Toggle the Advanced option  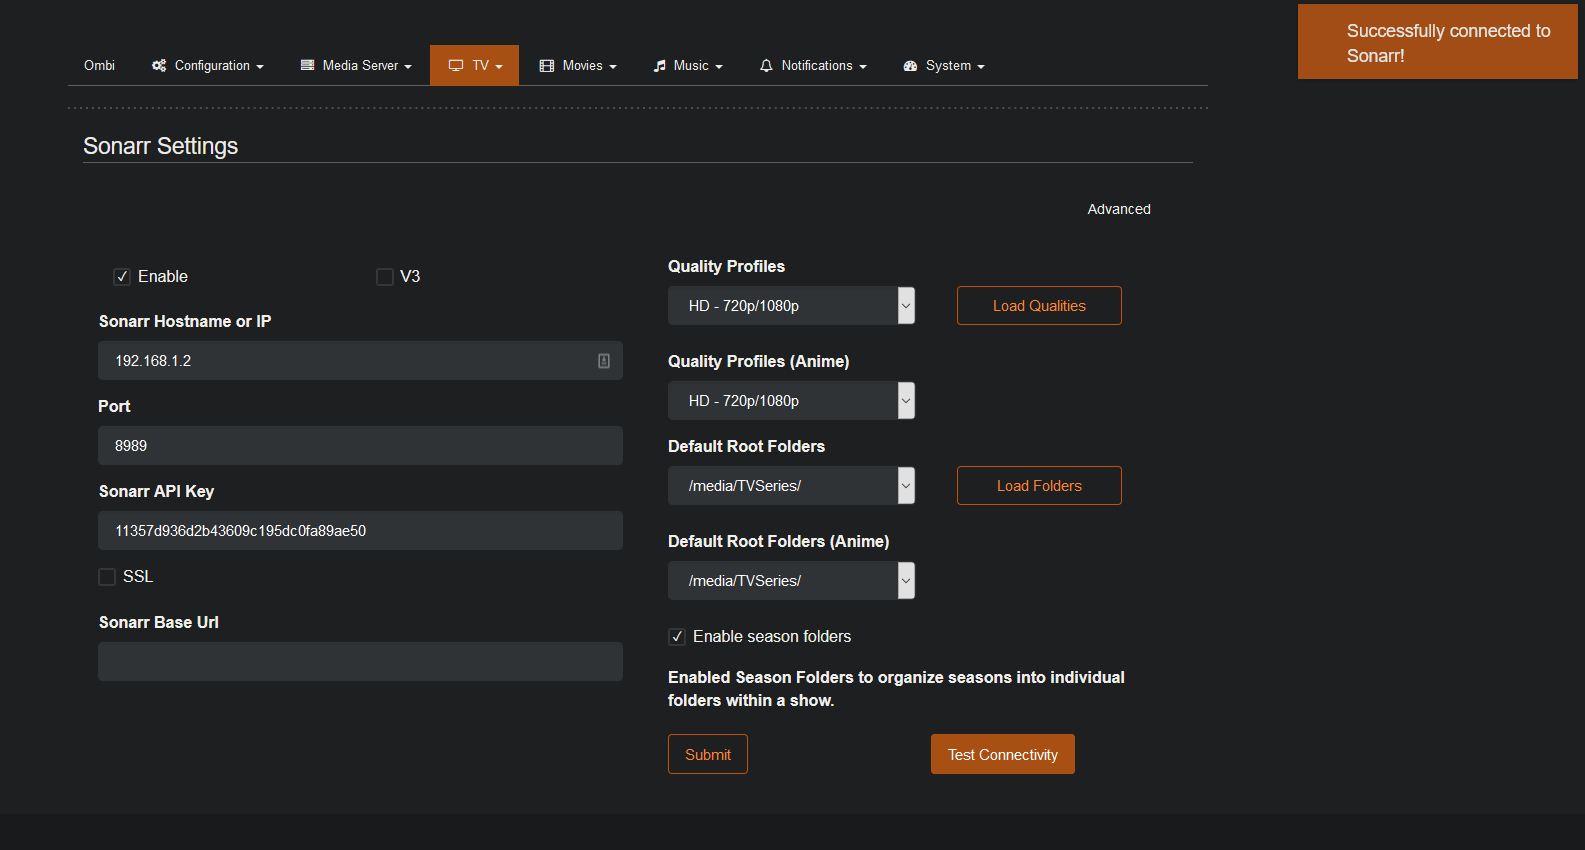[x=1119, y=209]
